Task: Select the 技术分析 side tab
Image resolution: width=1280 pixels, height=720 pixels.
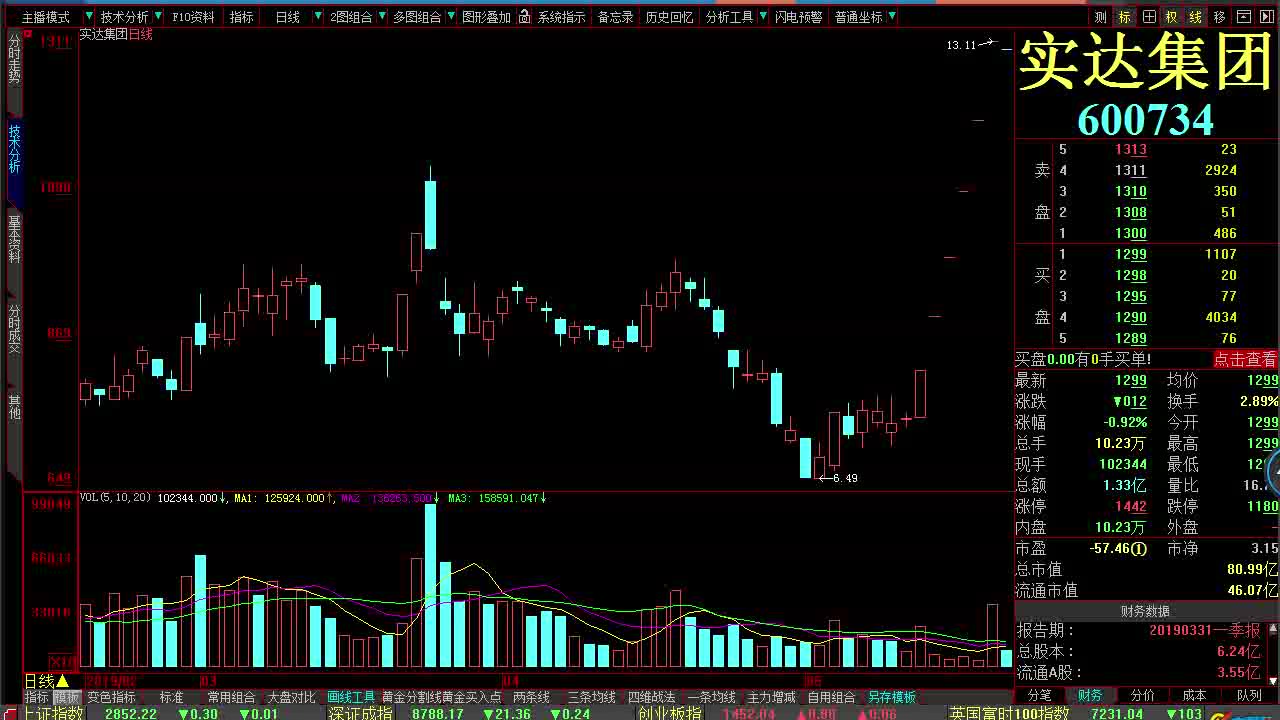Action: pos(14,150)
